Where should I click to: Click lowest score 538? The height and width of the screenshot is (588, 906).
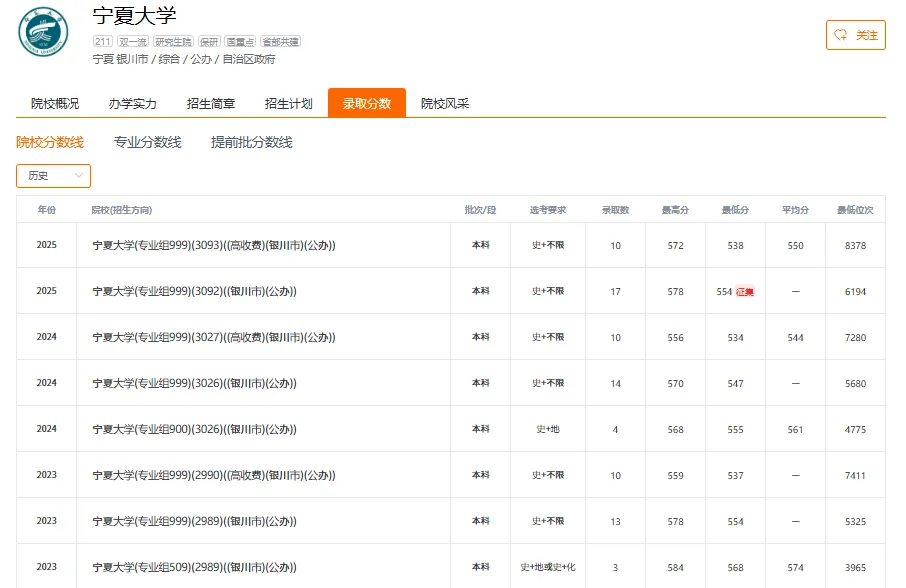(x=736, y=245)
